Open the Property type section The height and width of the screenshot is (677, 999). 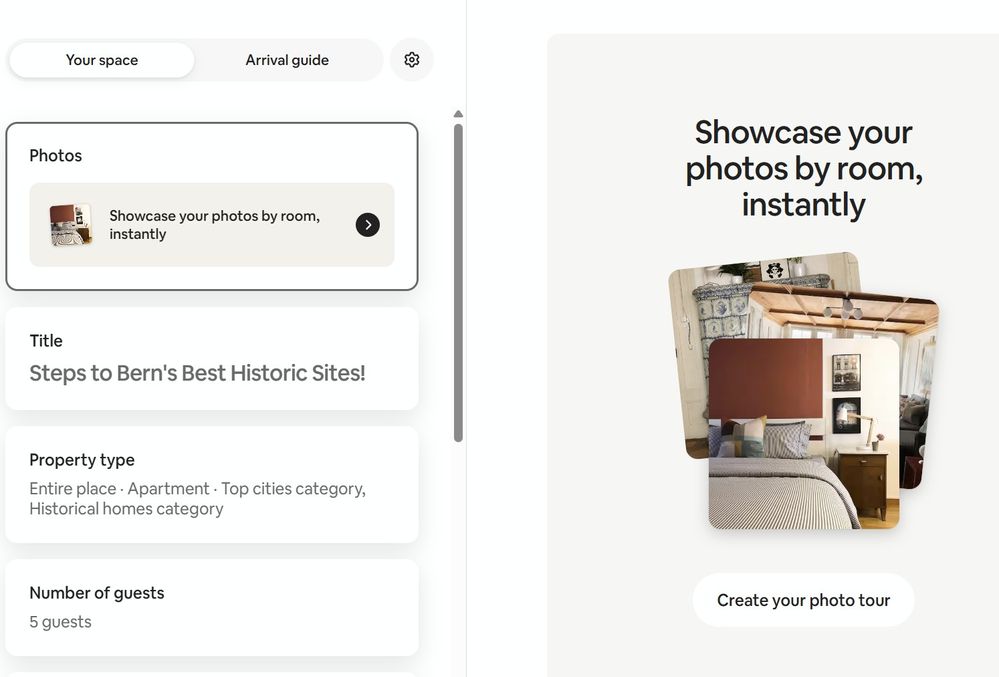(x=212, y=484)
